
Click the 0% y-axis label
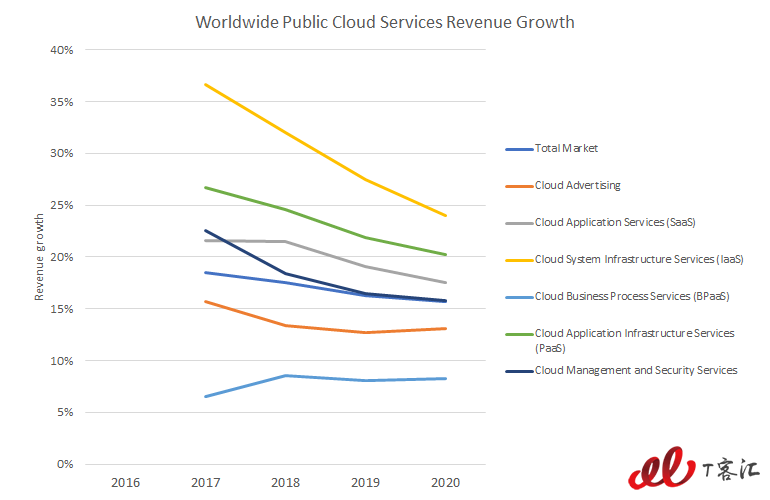(x=65, y=464)
